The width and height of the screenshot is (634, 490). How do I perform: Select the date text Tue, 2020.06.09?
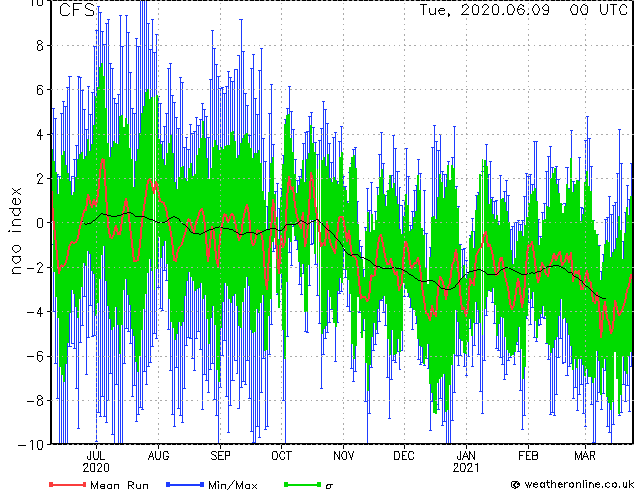(x=484, y=10)
